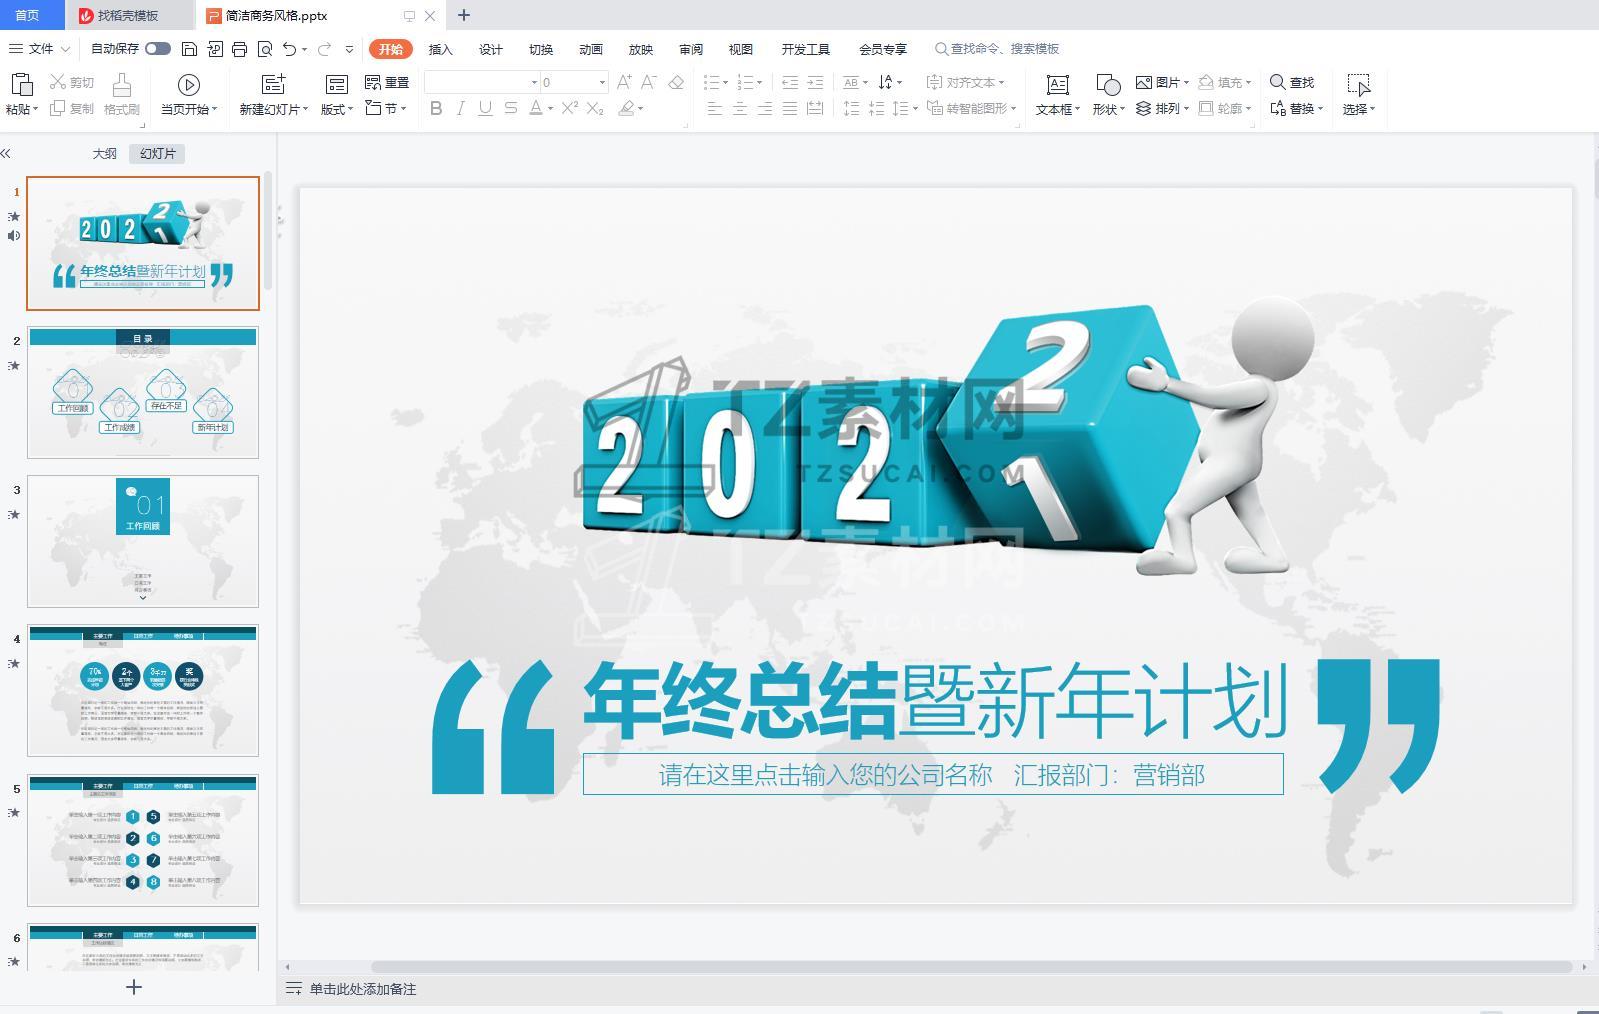Click the Clear Formatting eraser icon
Viewport: 1599px width, 1014px height.
pos(676,82)
